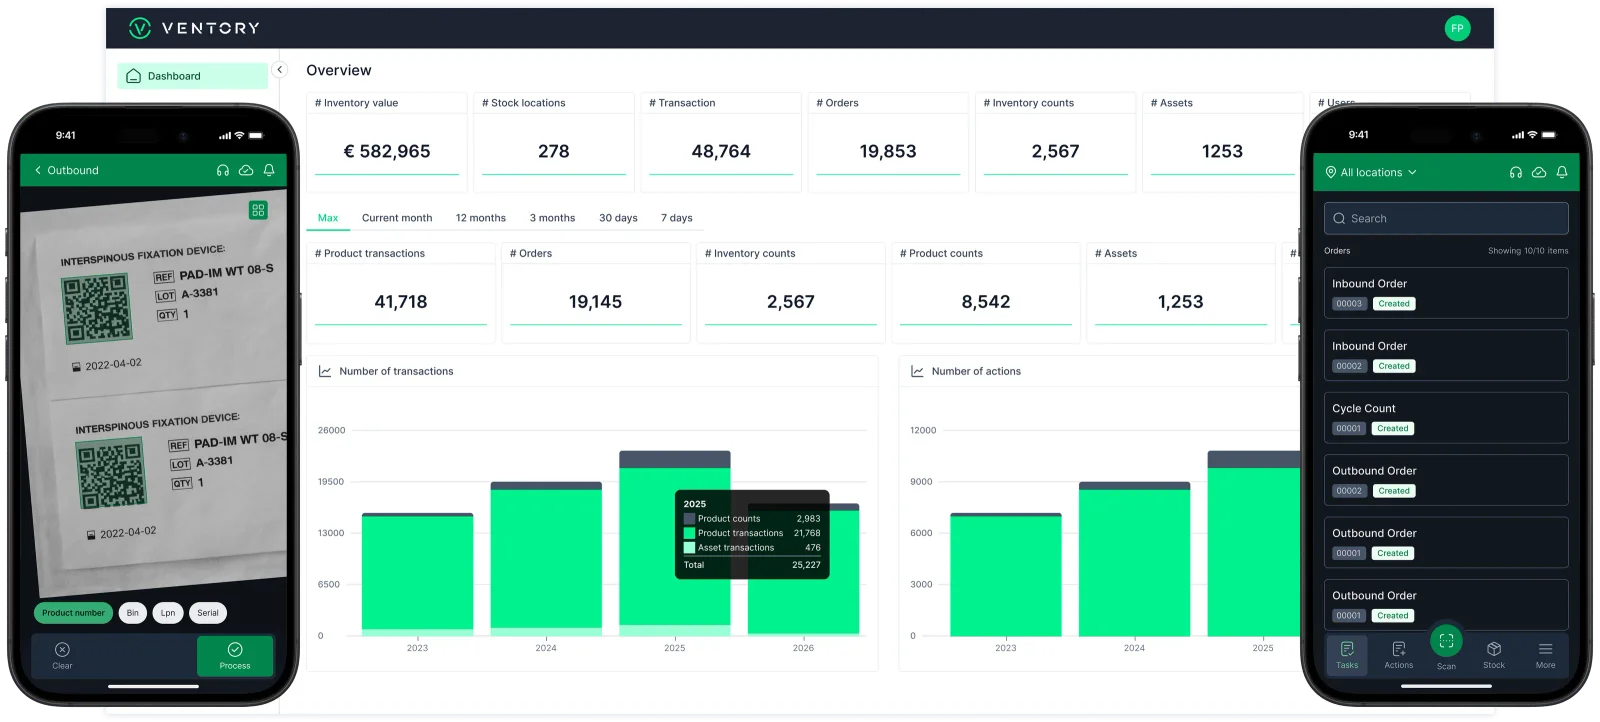Tap the cloud sync icon on the Outbound phone screen
Screen dimensions: 1600x722
246,170
